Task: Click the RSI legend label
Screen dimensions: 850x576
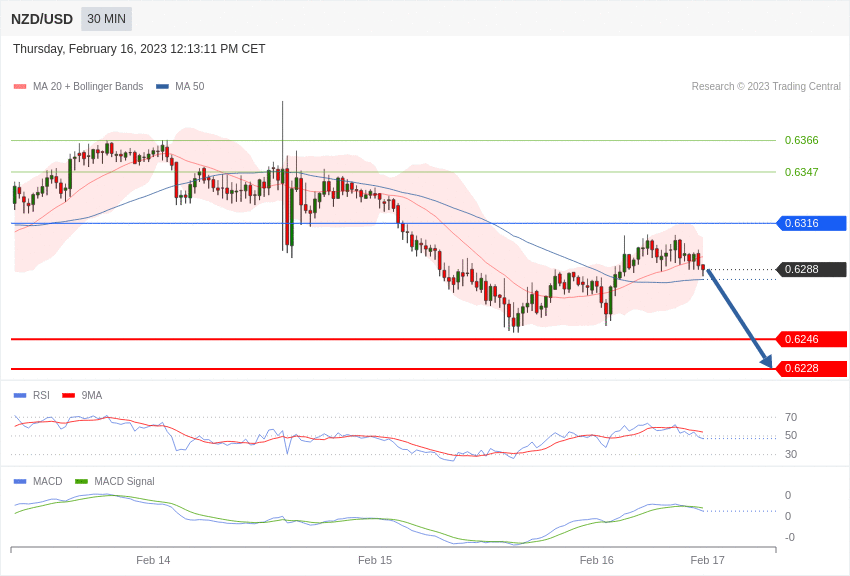Action: click(x=41, y=396)
